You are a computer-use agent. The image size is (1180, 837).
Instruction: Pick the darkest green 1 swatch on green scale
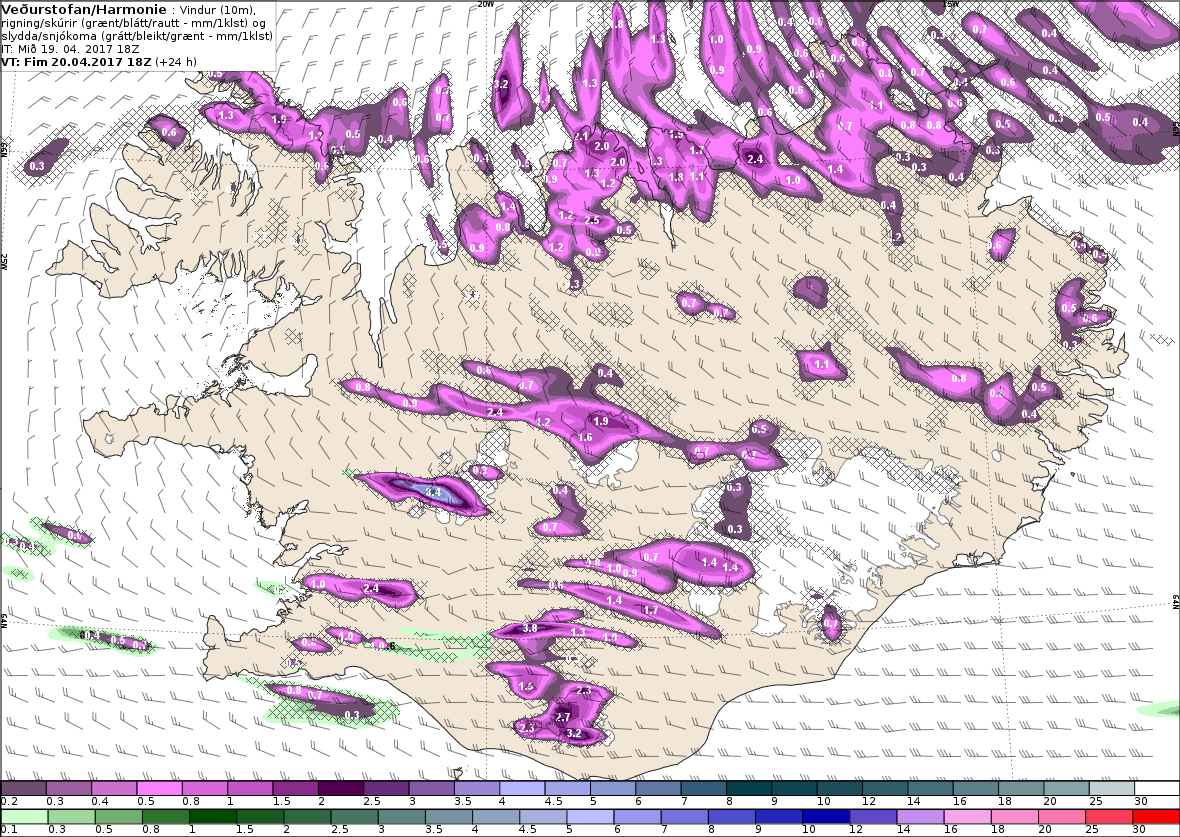213,817
